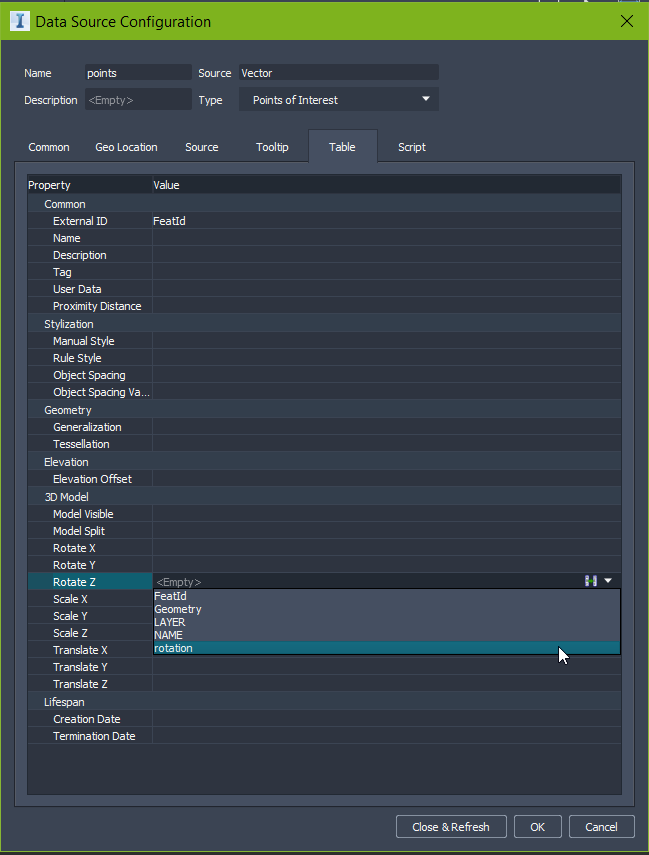
Task: Click the Close & Refresh button
Action: (451, 826)
